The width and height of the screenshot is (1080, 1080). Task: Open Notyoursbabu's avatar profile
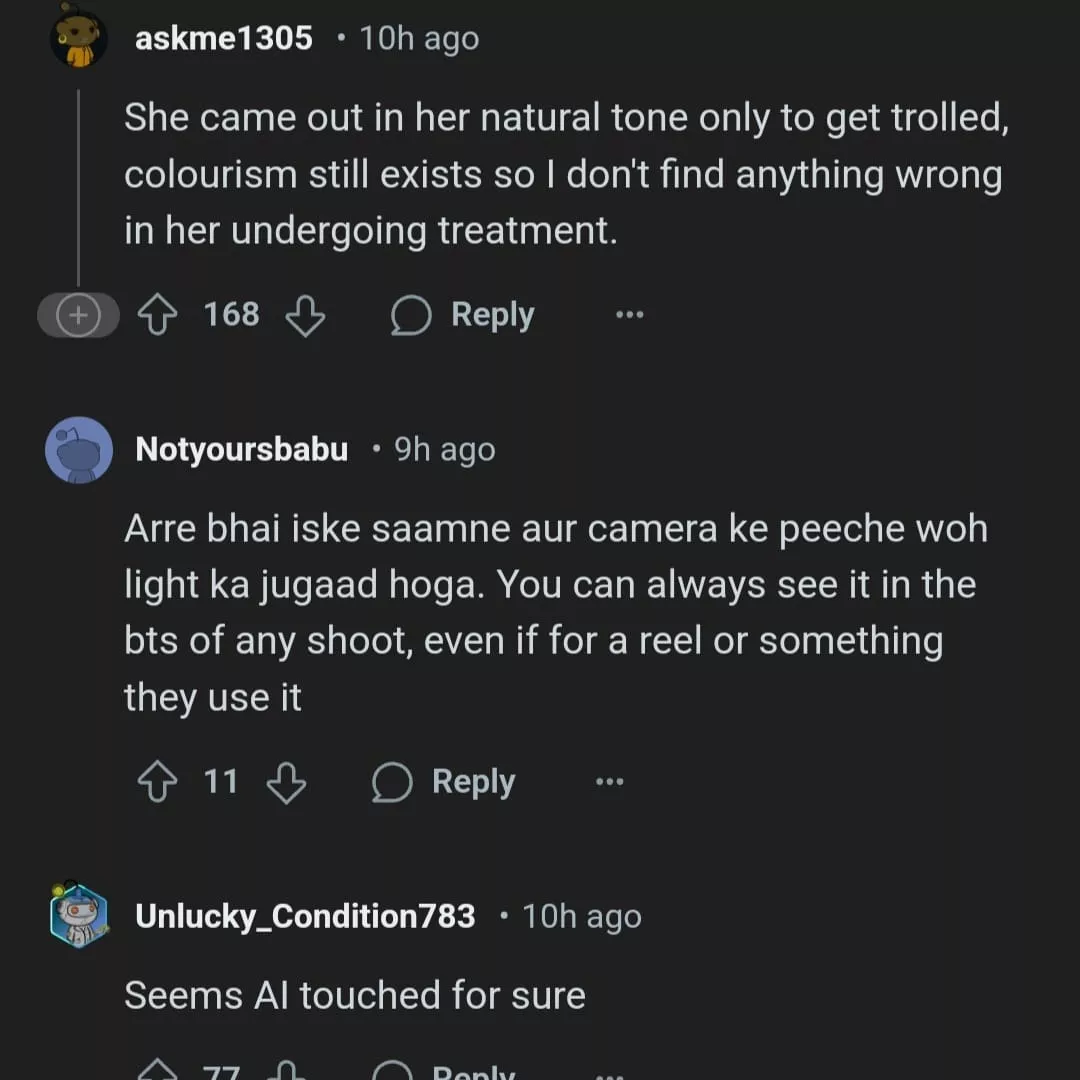79,450
